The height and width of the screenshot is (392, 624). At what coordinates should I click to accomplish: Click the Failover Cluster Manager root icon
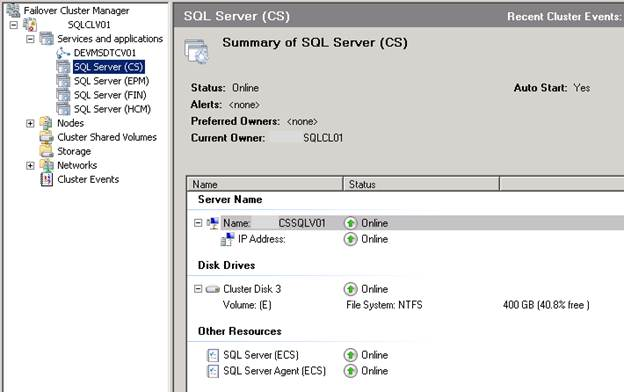13,10
